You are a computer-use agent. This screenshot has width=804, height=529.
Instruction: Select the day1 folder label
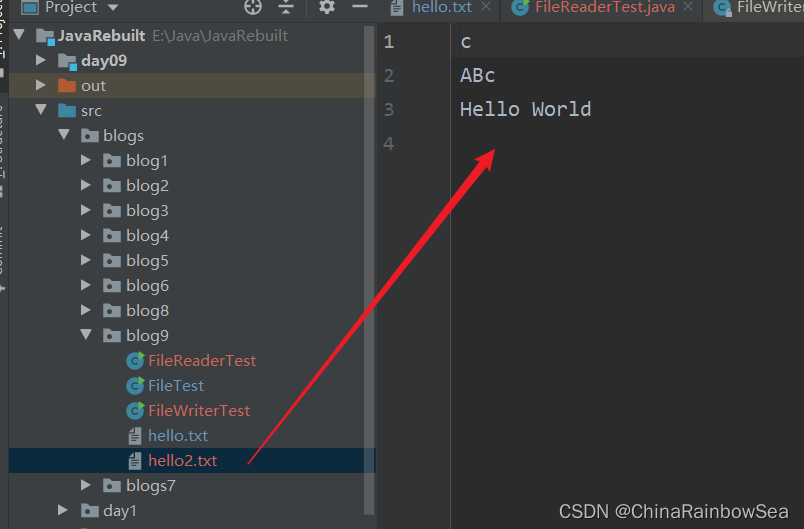(120, 511)
